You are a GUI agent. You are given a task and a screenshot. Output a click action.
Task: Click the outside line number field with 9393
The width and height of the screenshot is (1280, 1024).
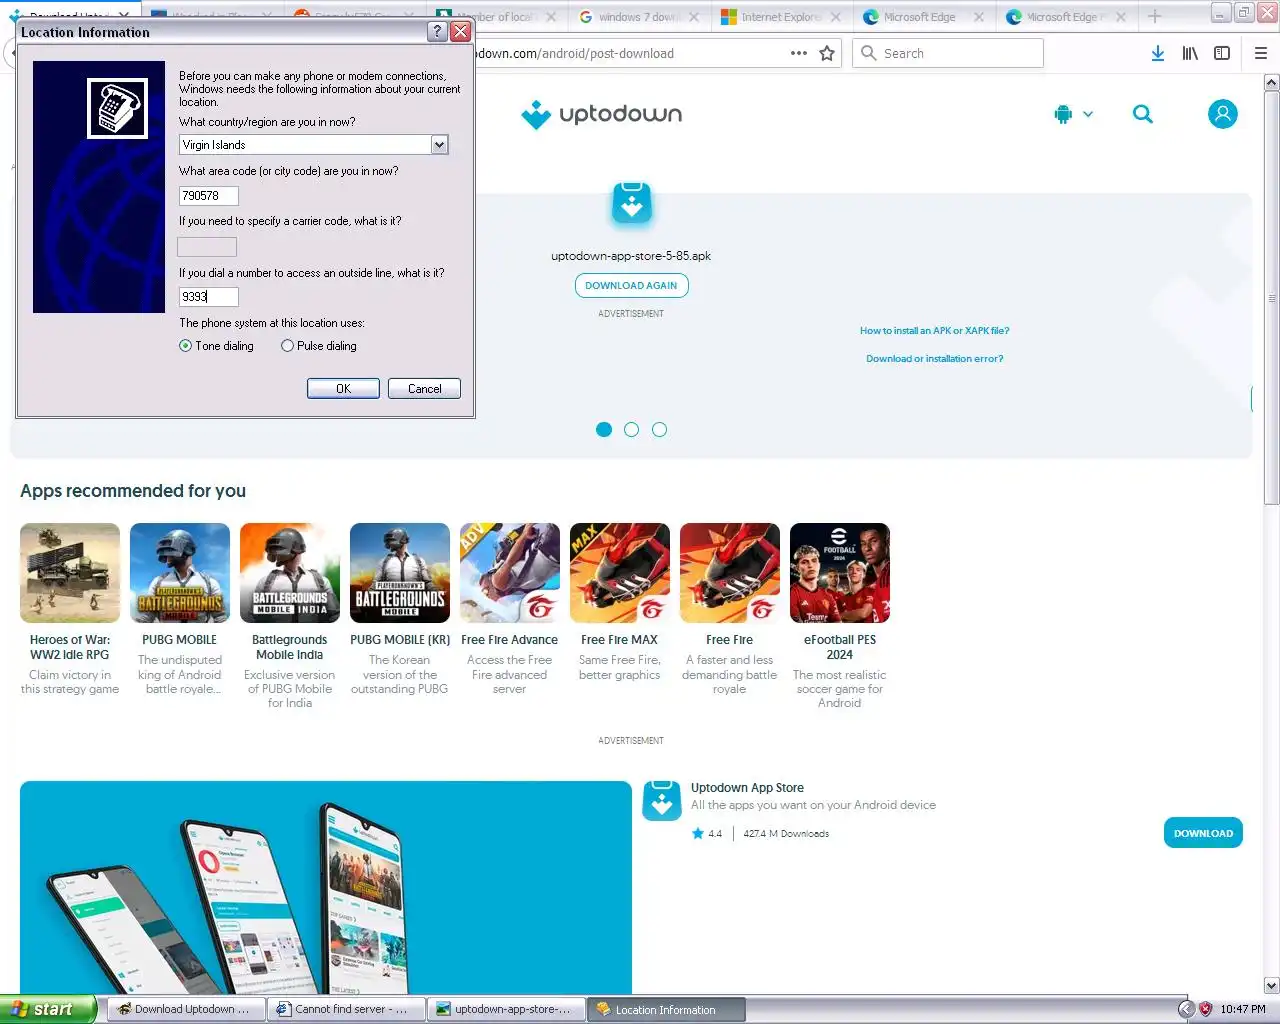(x=208, y=297)
